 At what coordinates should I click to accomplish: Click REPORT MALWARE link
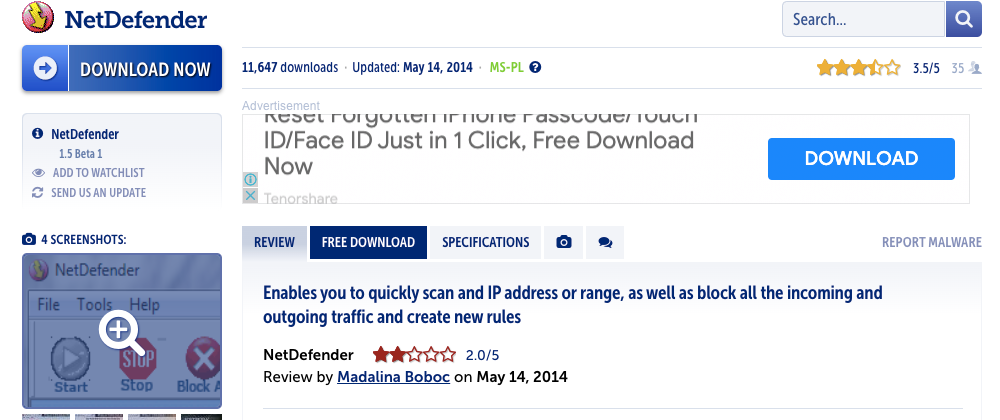tap(932, 242)
